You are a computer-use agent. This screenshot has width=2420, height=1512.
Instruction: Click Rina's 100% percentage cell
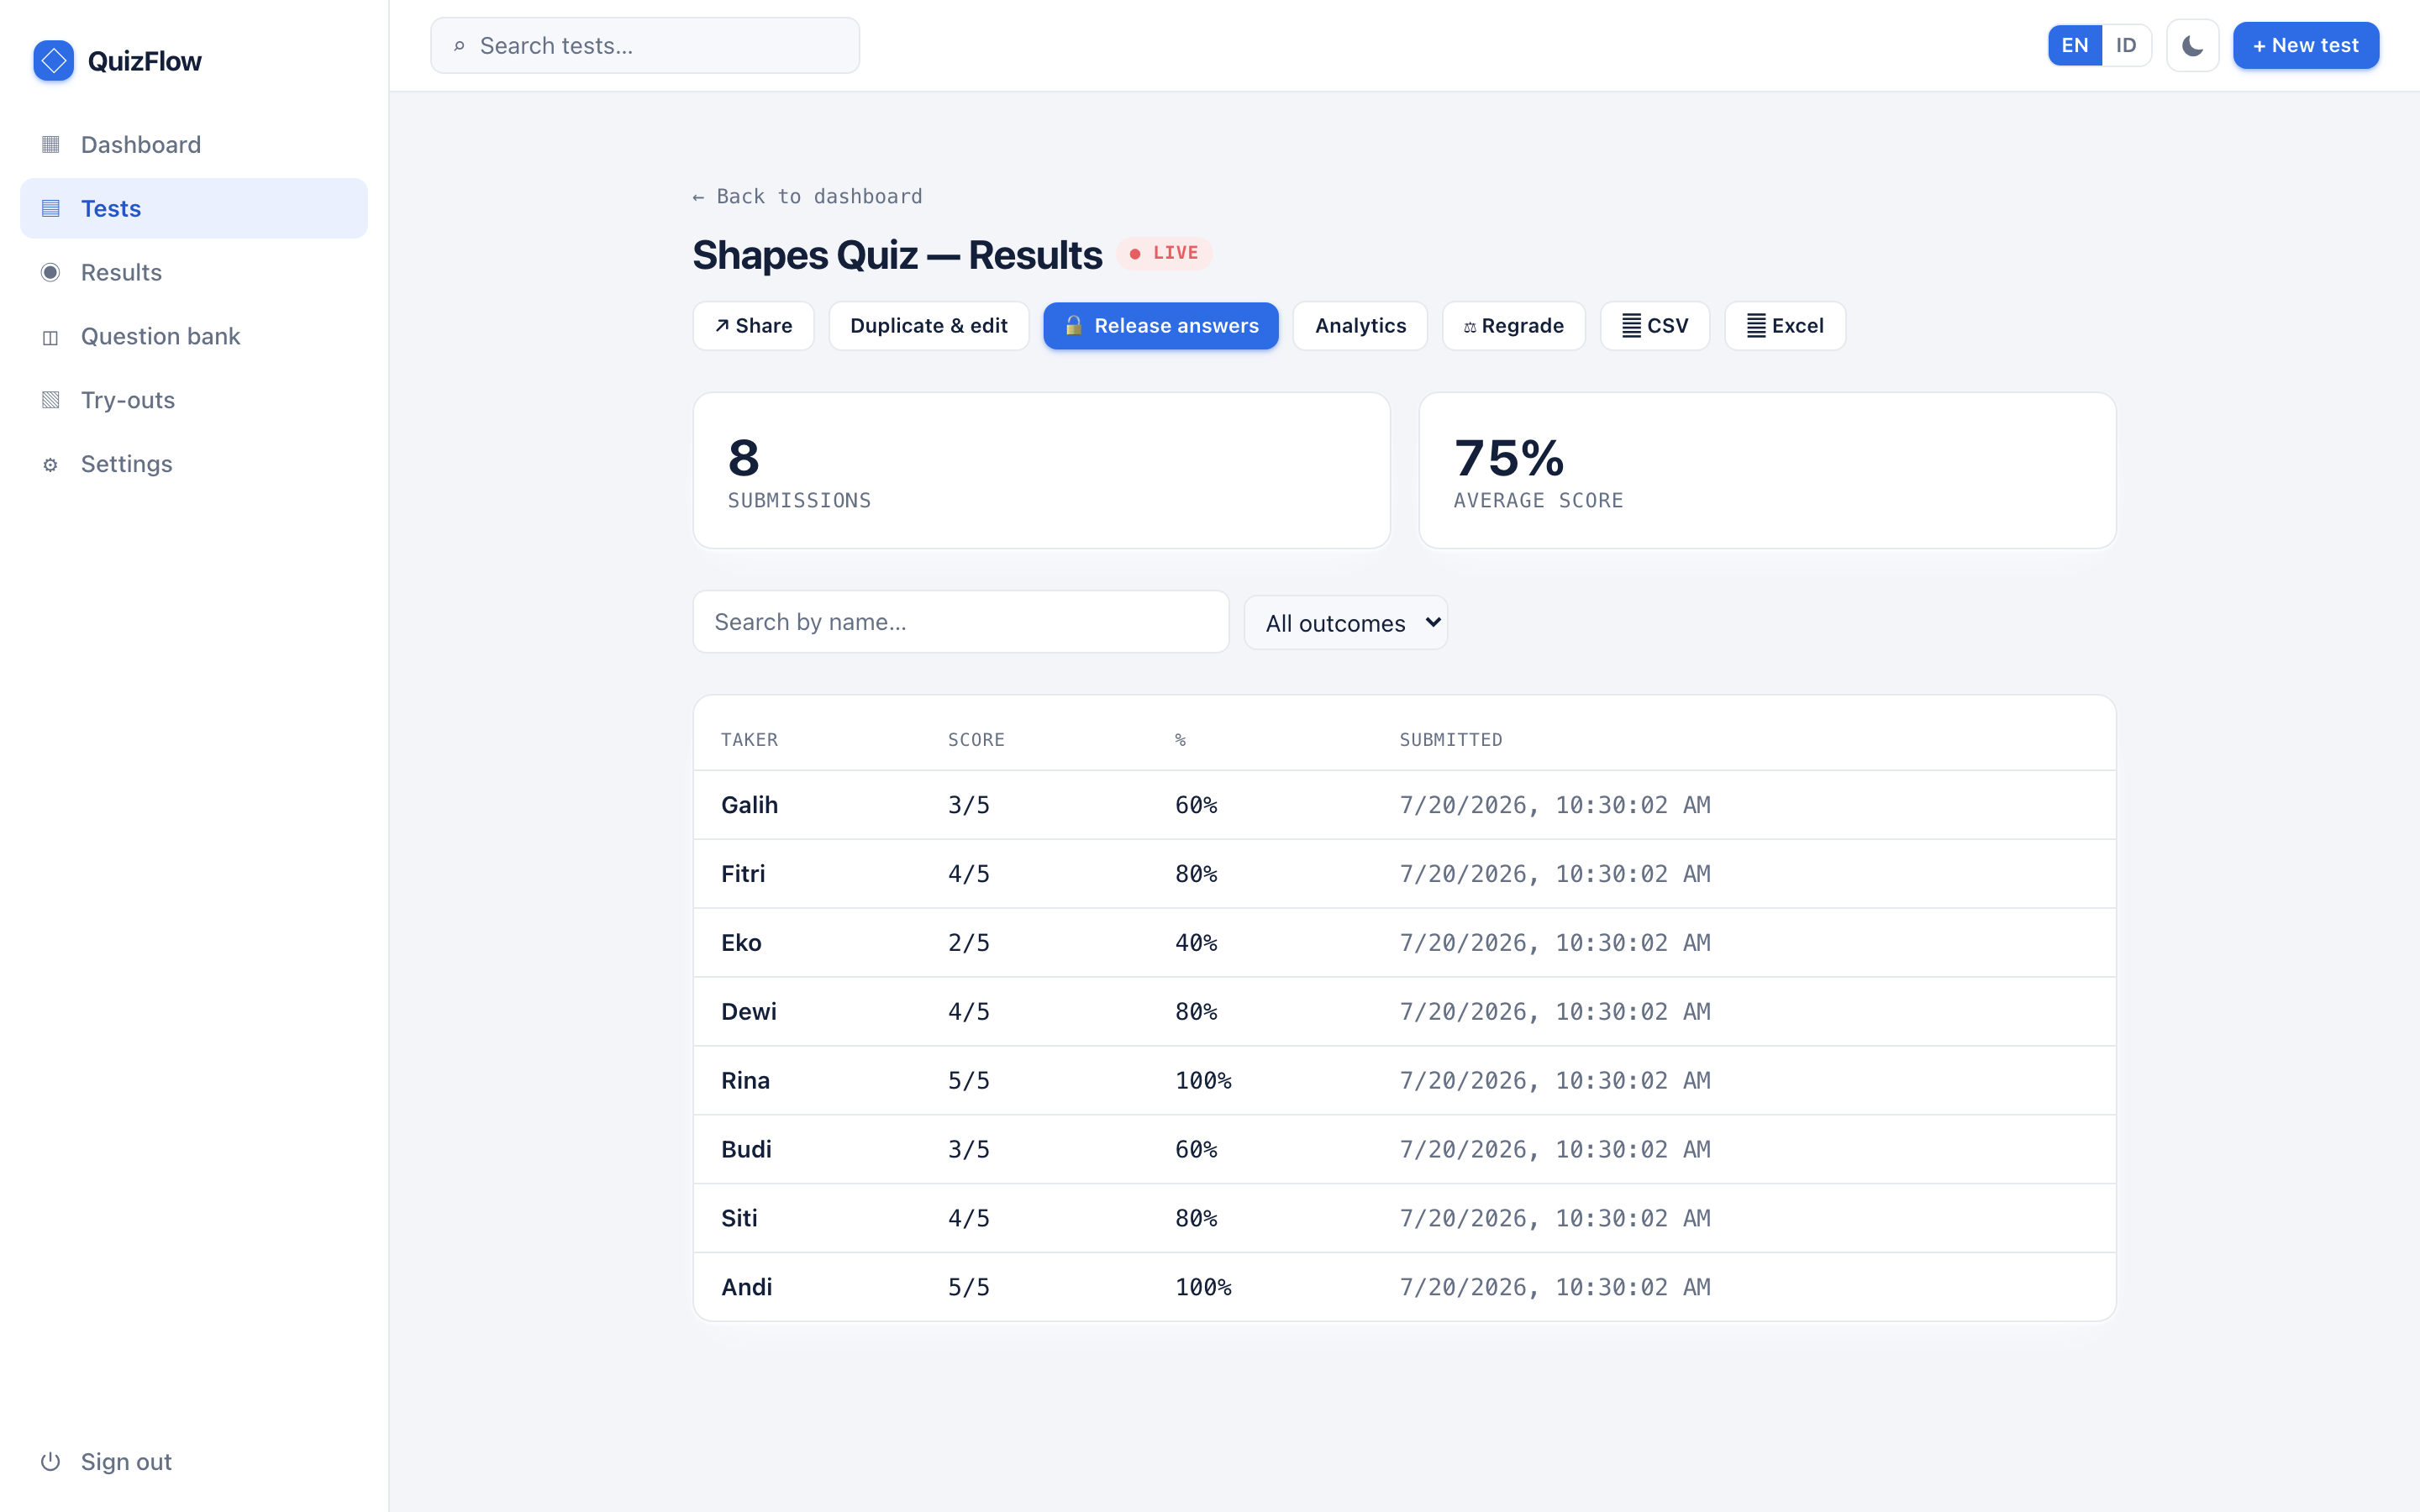[1203, 1081]
